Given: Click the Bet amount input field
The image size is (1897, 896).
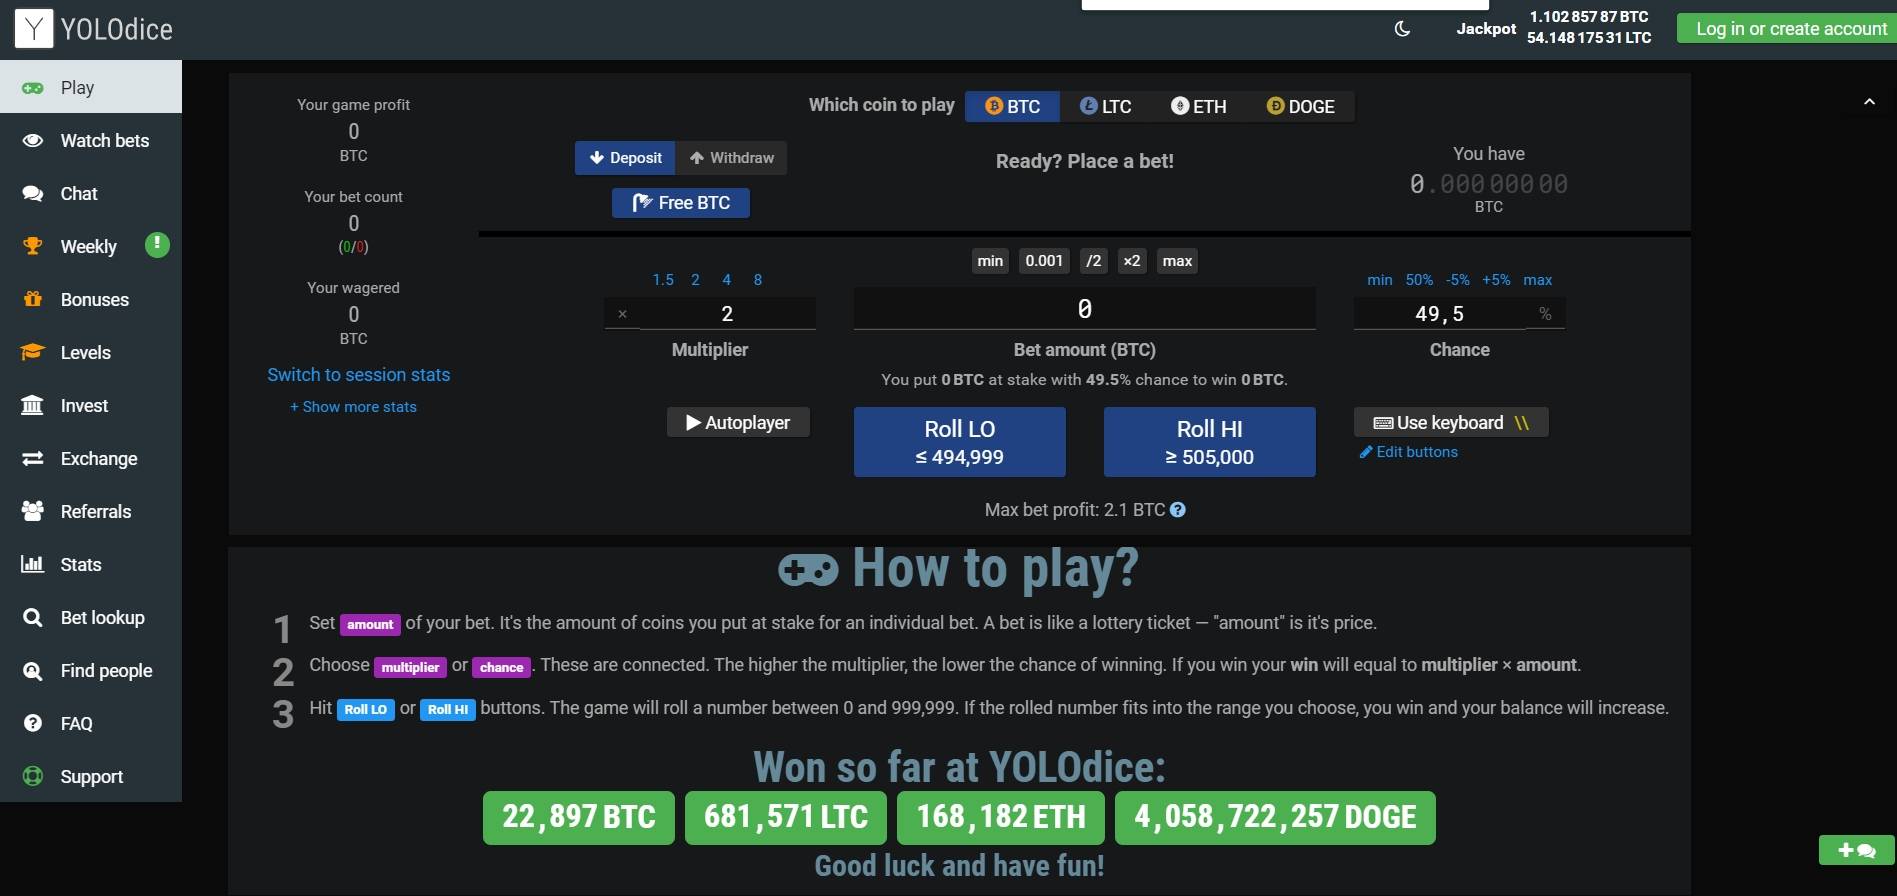Looking at the screenshot, I should tap(1084, 309).
